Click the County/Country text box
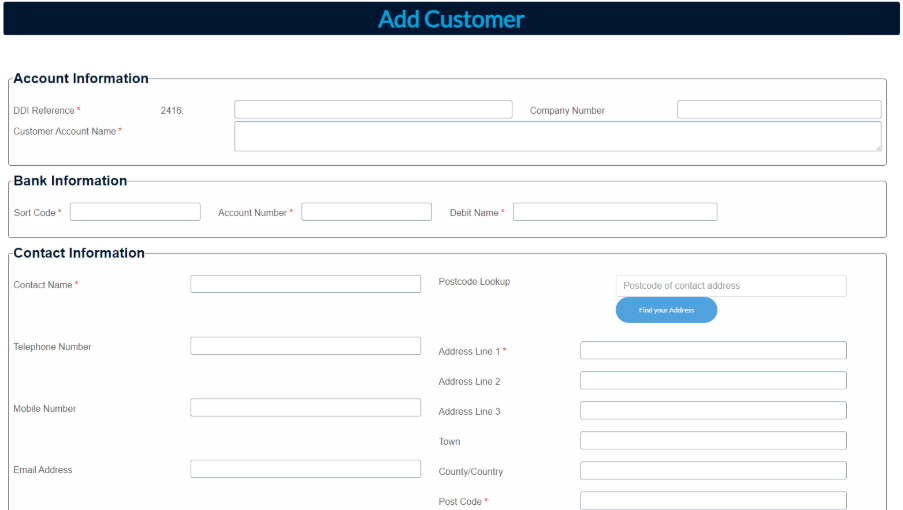This screenshot has width=903, height=510. coord(713,471)
